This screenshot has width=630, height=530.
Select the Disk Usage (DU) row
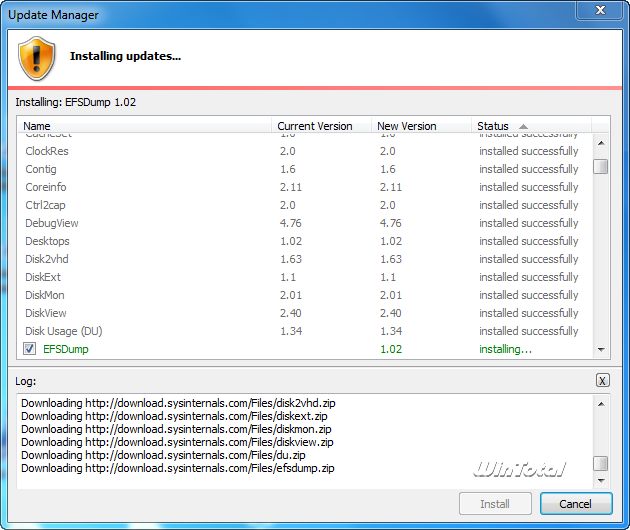tap(305, 331)
